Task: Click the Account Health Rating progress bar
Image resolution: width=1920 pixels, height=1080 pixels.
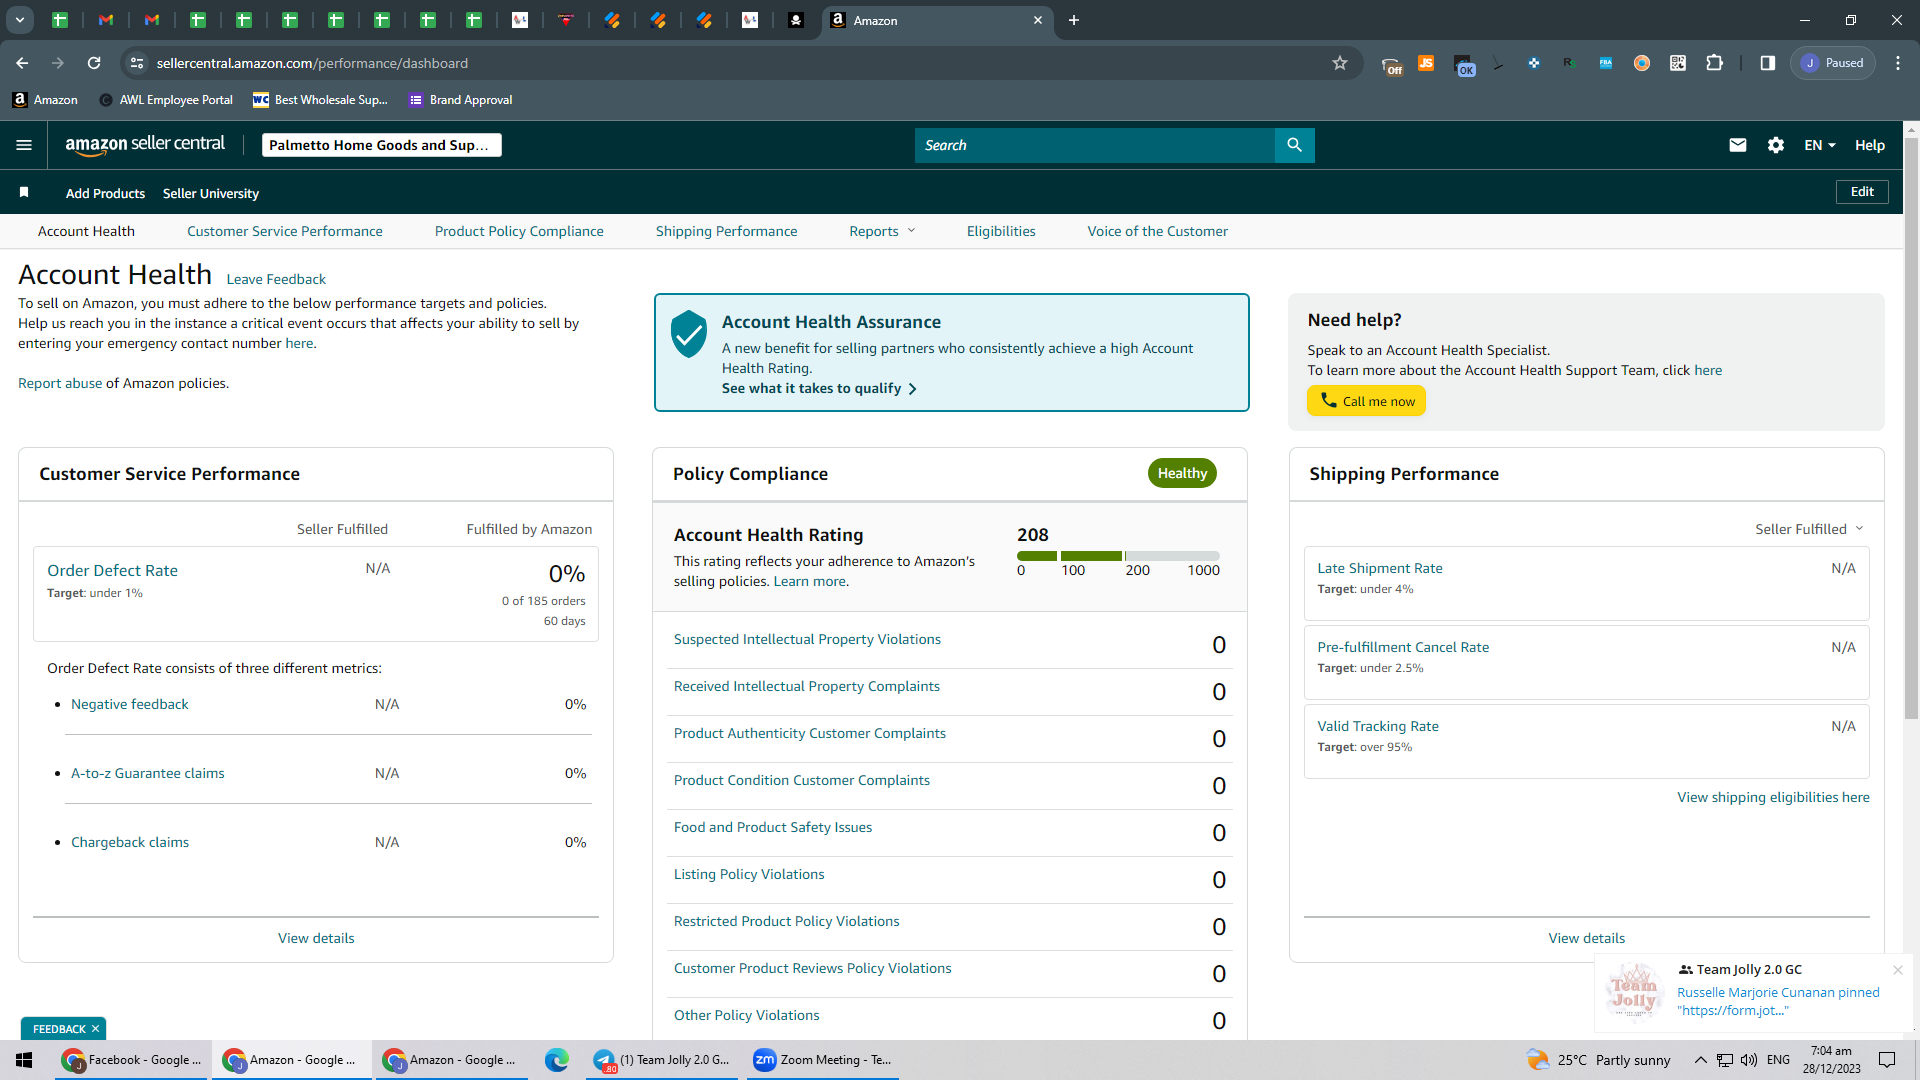Action: [x=1118, y=556]
